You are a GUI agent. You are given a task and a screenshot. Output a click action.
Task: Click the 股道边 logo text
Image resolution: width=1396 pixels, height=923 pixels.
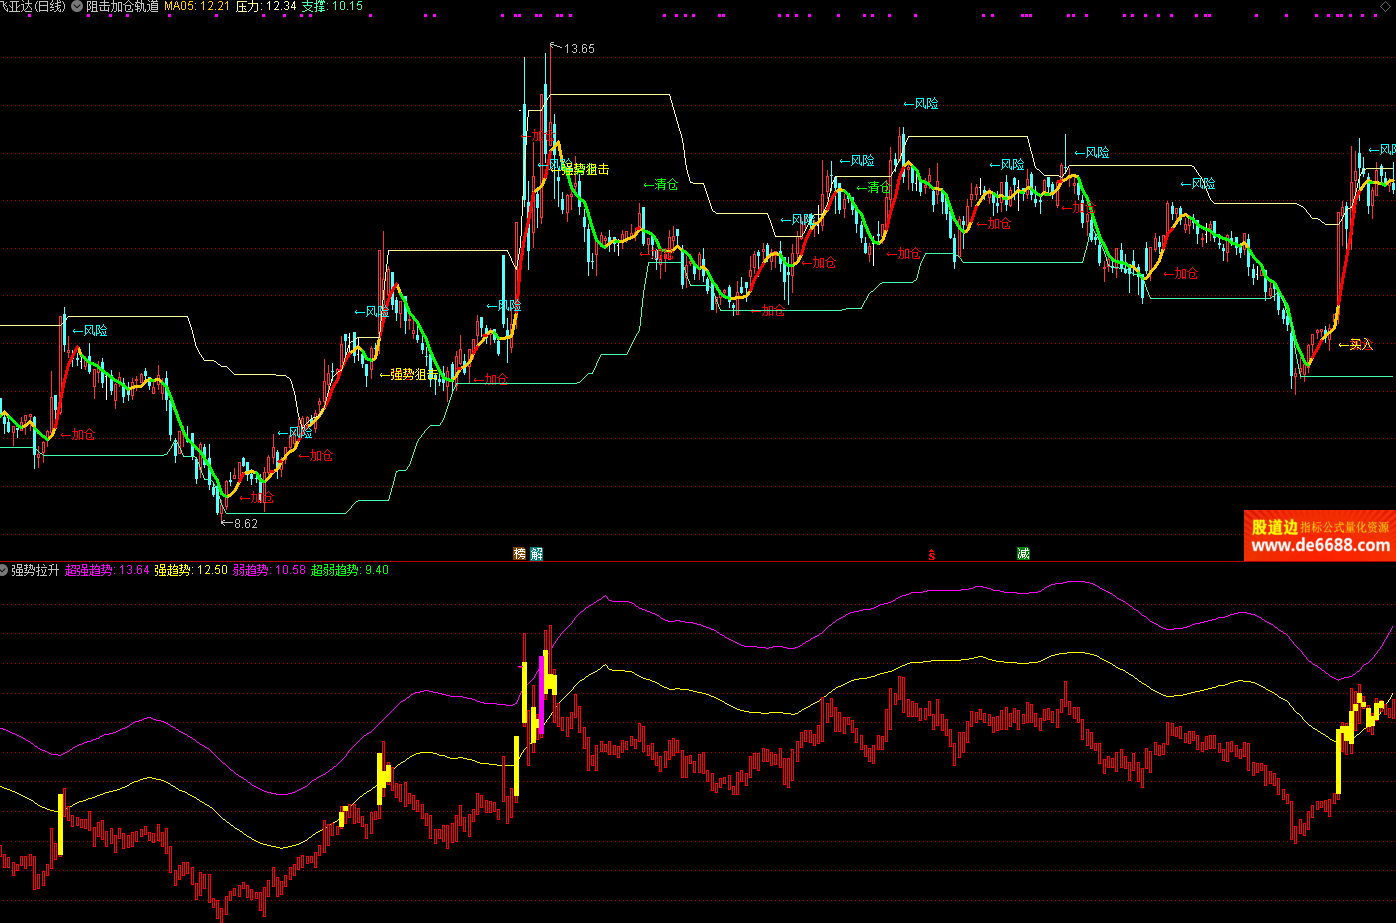(x=1274, y=527)
